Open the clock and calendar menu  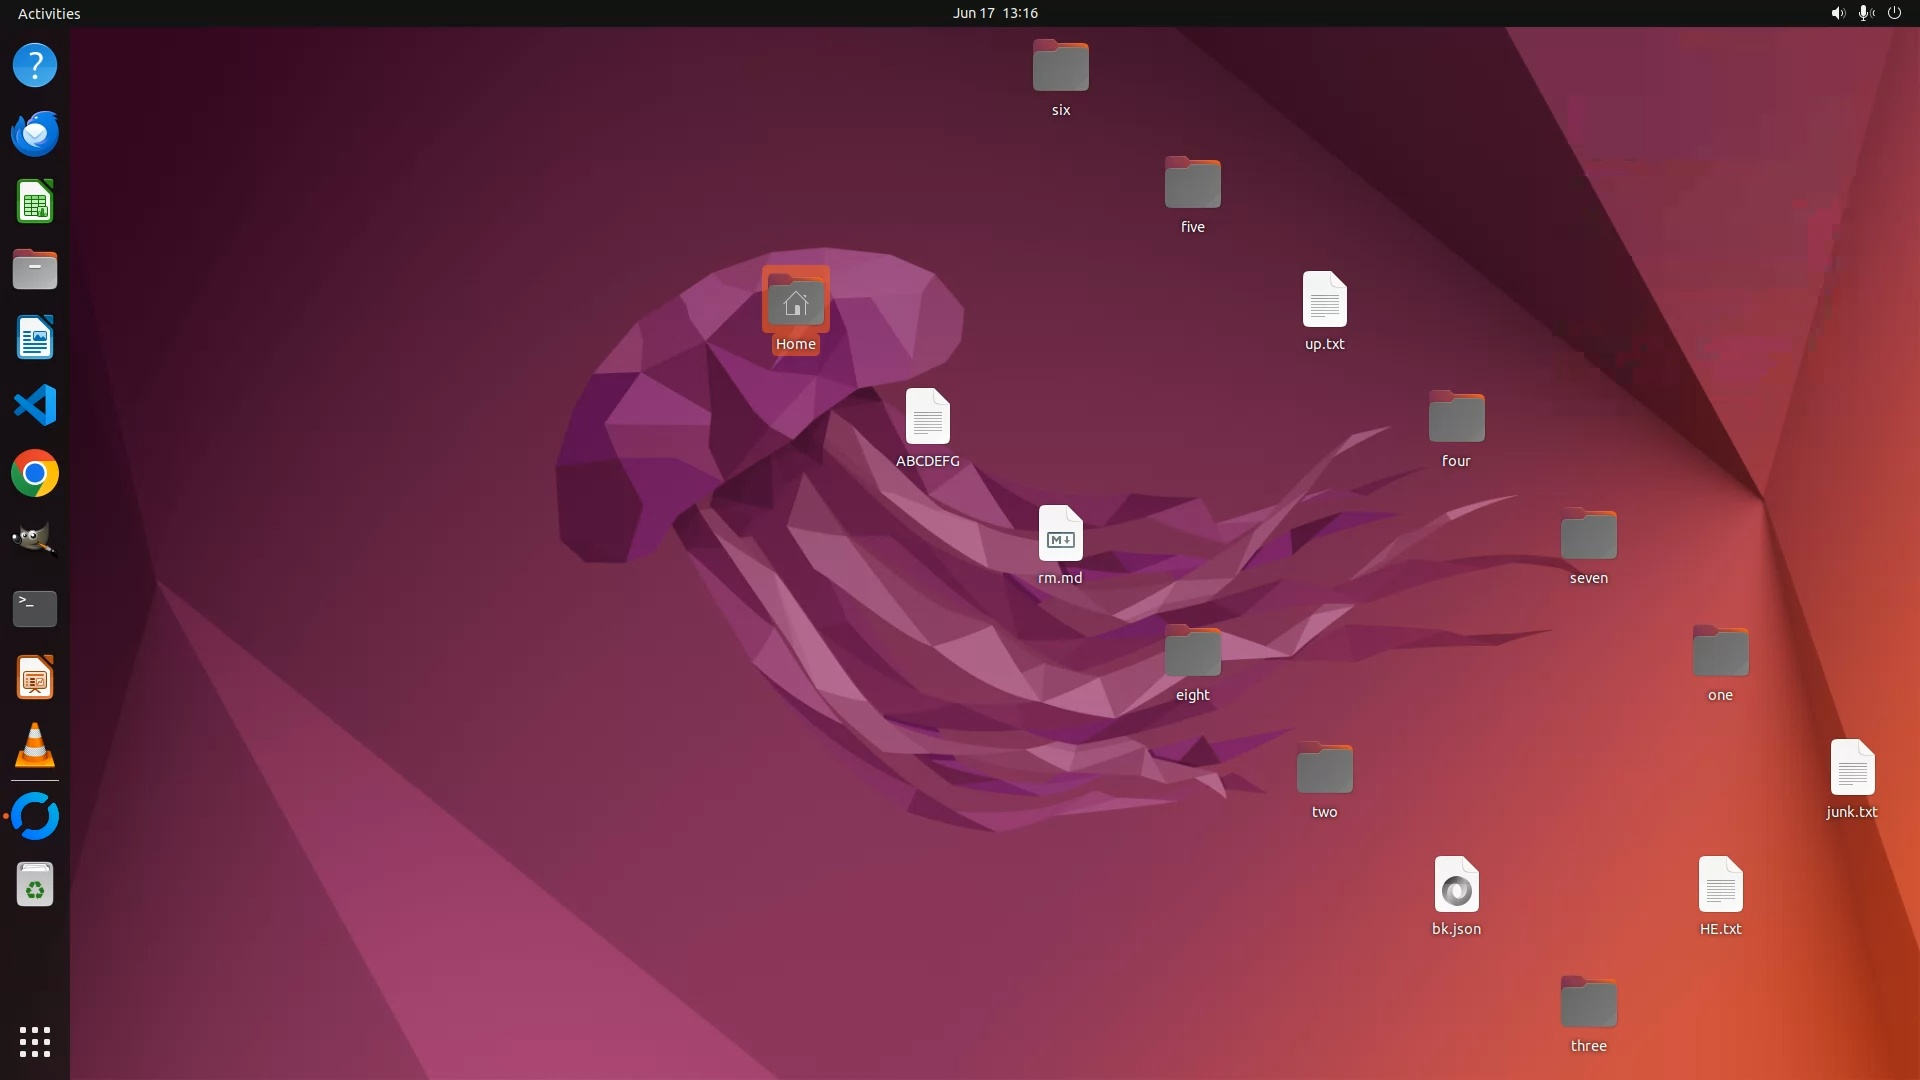(994, 13)
